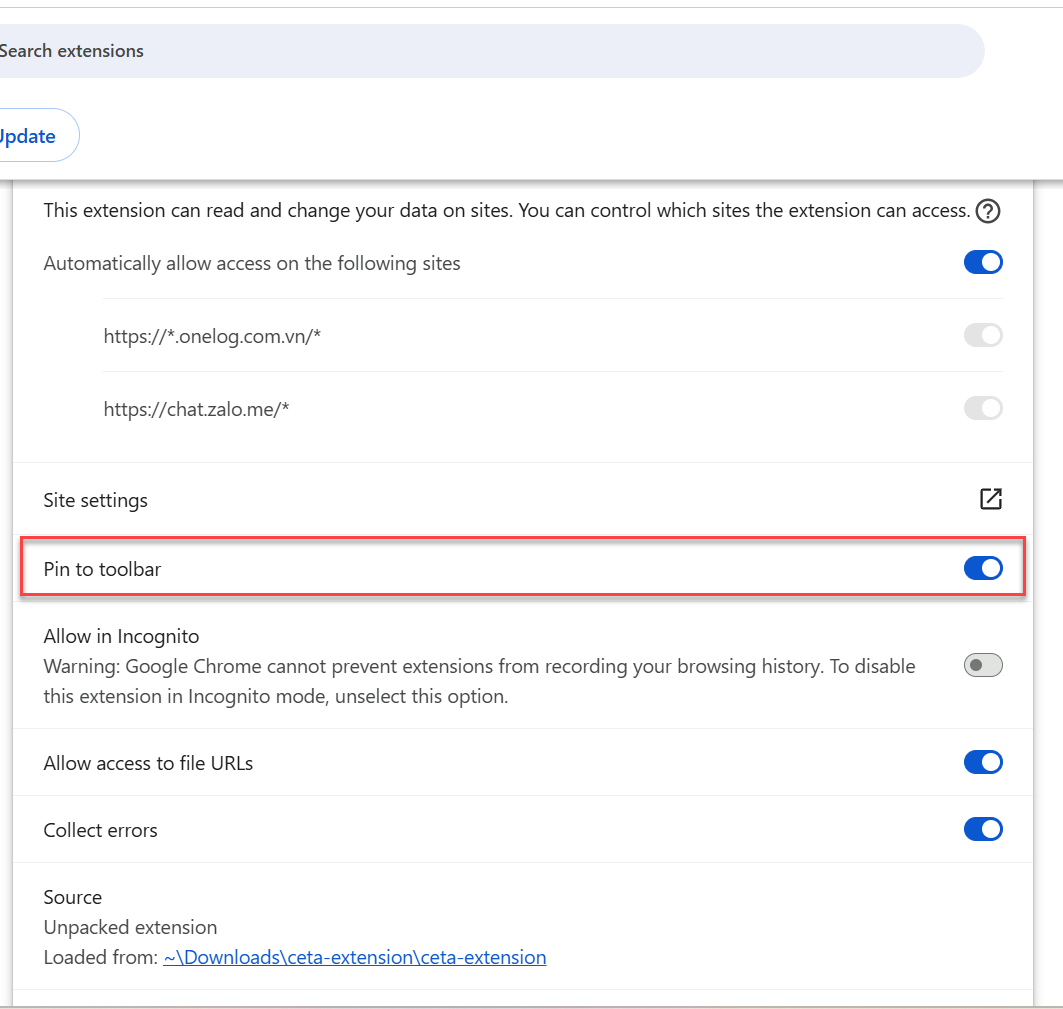
Task: Click the Pin to toolbar label
Action: click(x=102, y=569)
